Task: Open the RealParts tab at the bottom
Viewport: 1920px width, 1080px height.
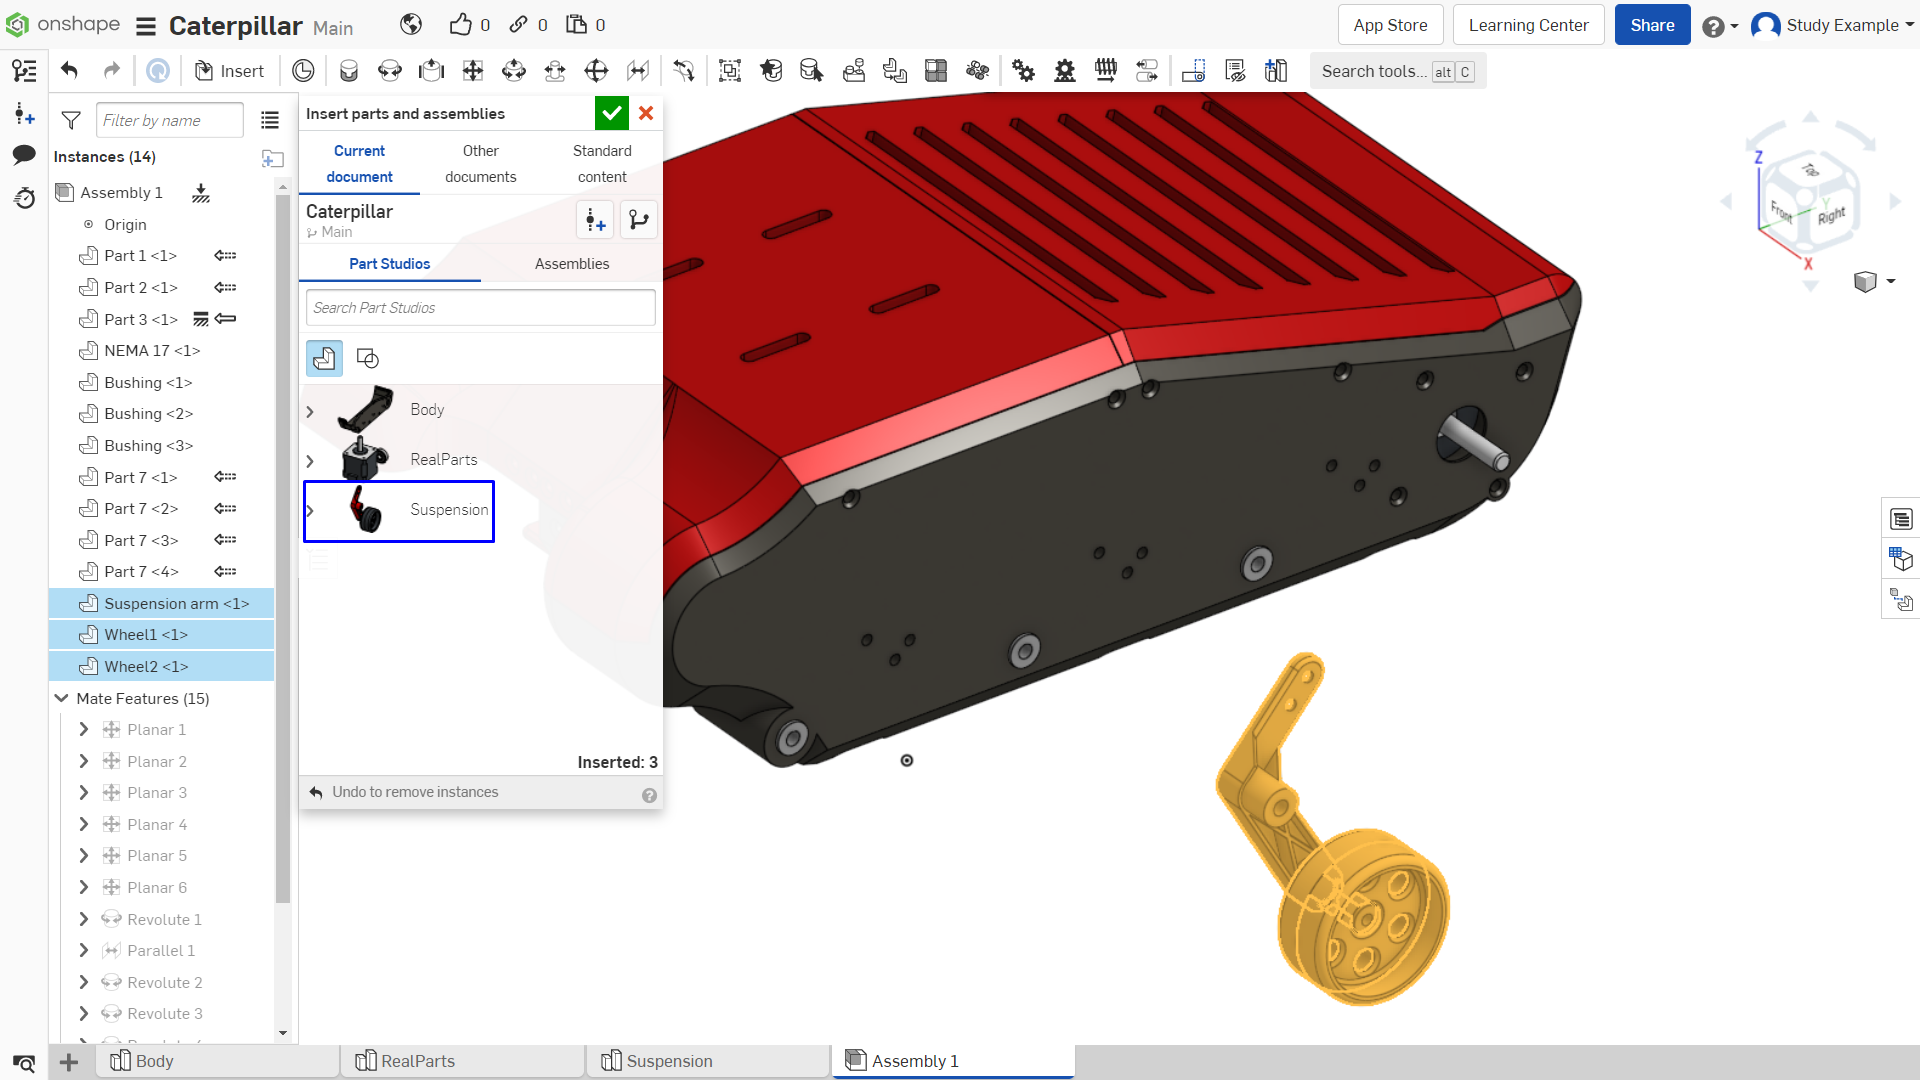Action: [x=464, y=1061]
